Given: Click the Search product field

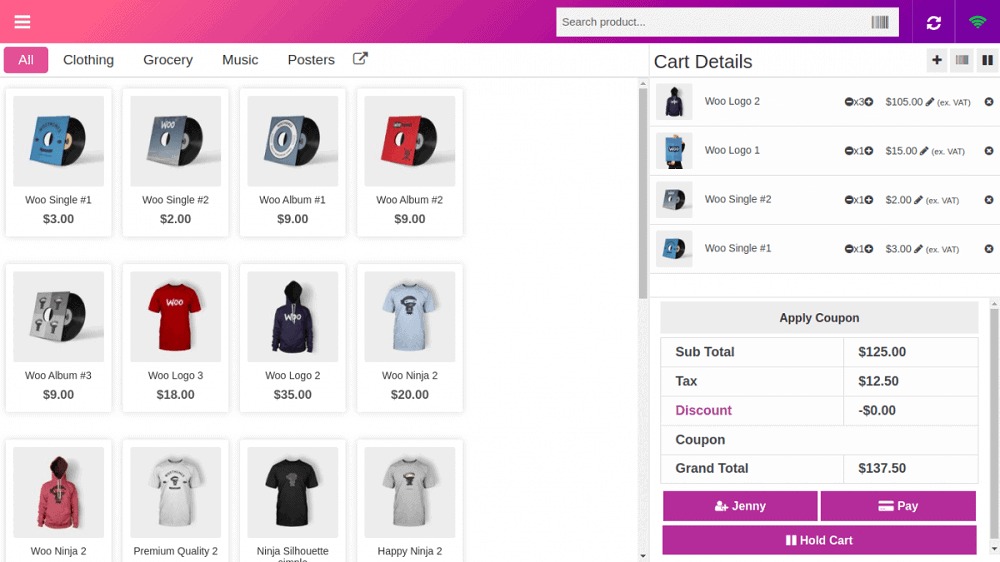Looking at the screenshot, I should [712, 22].
